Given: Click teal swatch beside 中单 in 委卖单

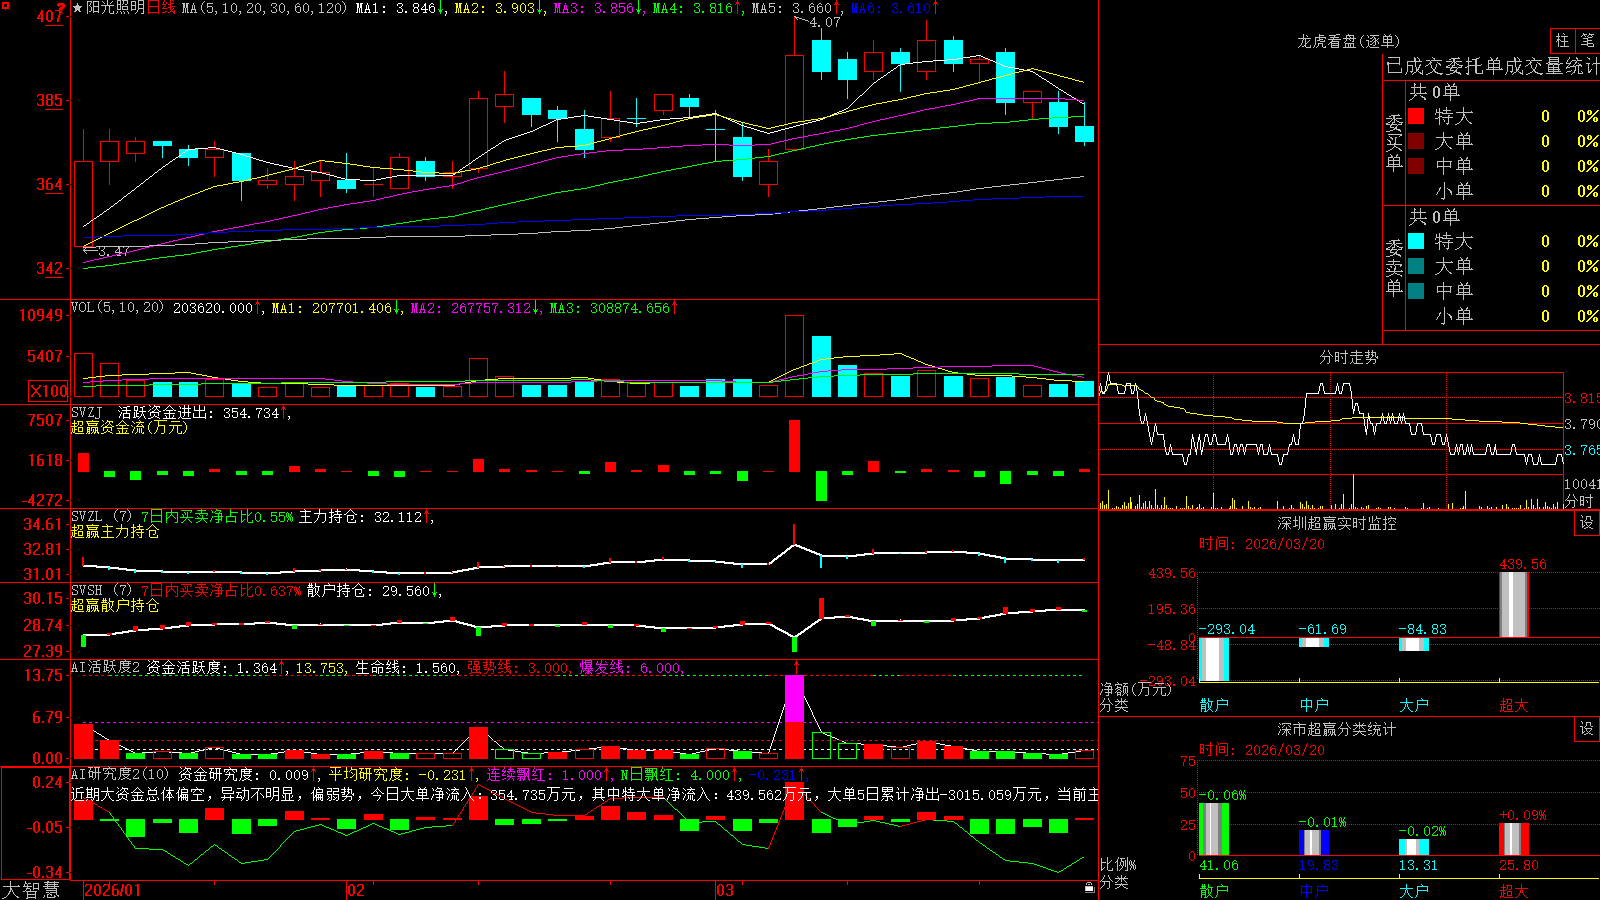Looking at the screenshot, I should pyautogui.click(x=1416, y=290).
